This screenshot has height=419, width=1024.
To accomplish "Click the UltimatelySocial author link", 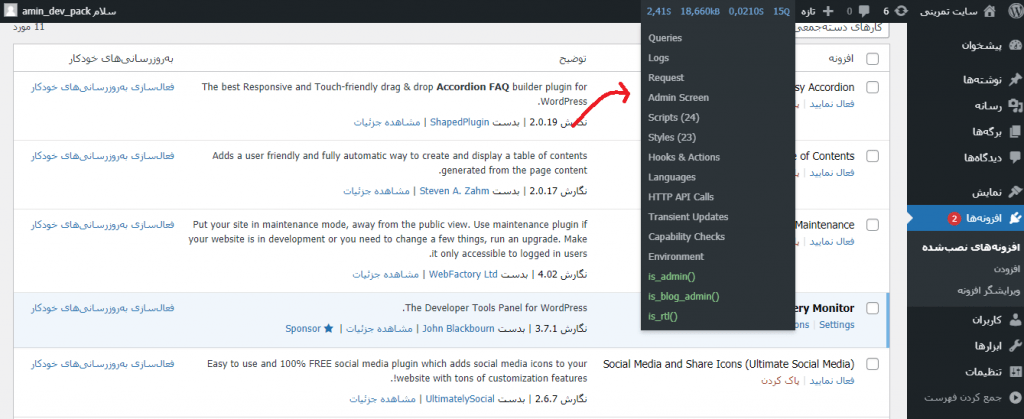I will pos(460,398).
